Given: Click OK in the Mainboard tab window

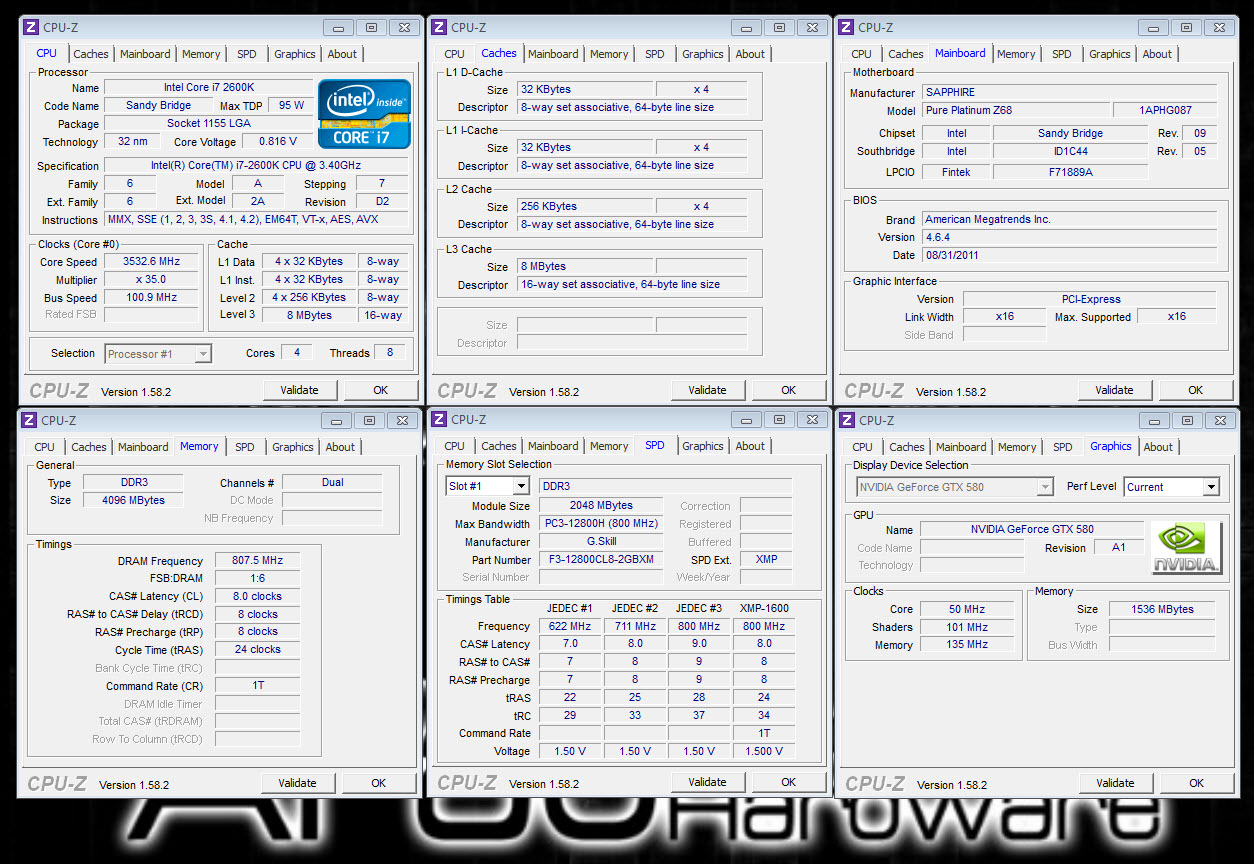Looking at the screenshot, I should (x=1196, y=390).
